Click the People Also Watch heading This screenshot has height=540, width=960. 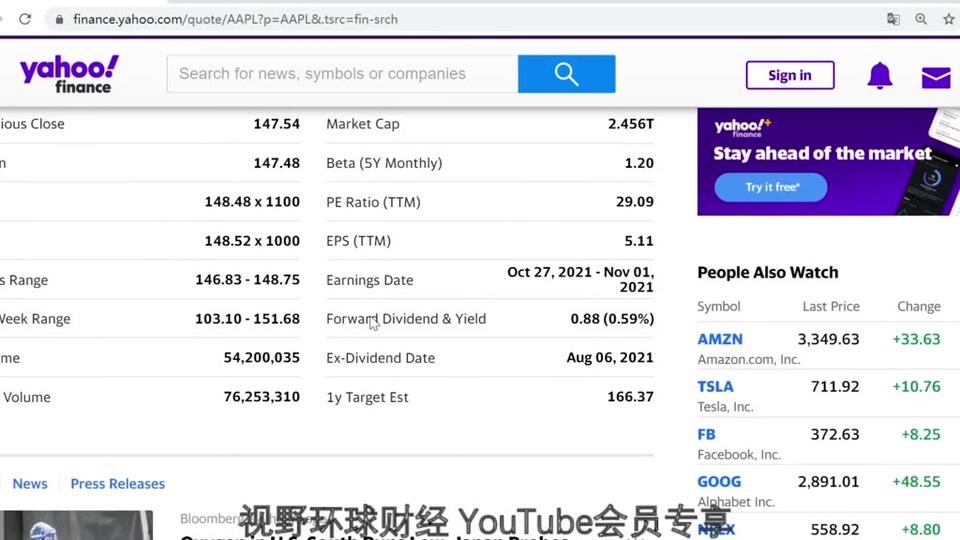(x=768, y=272)
